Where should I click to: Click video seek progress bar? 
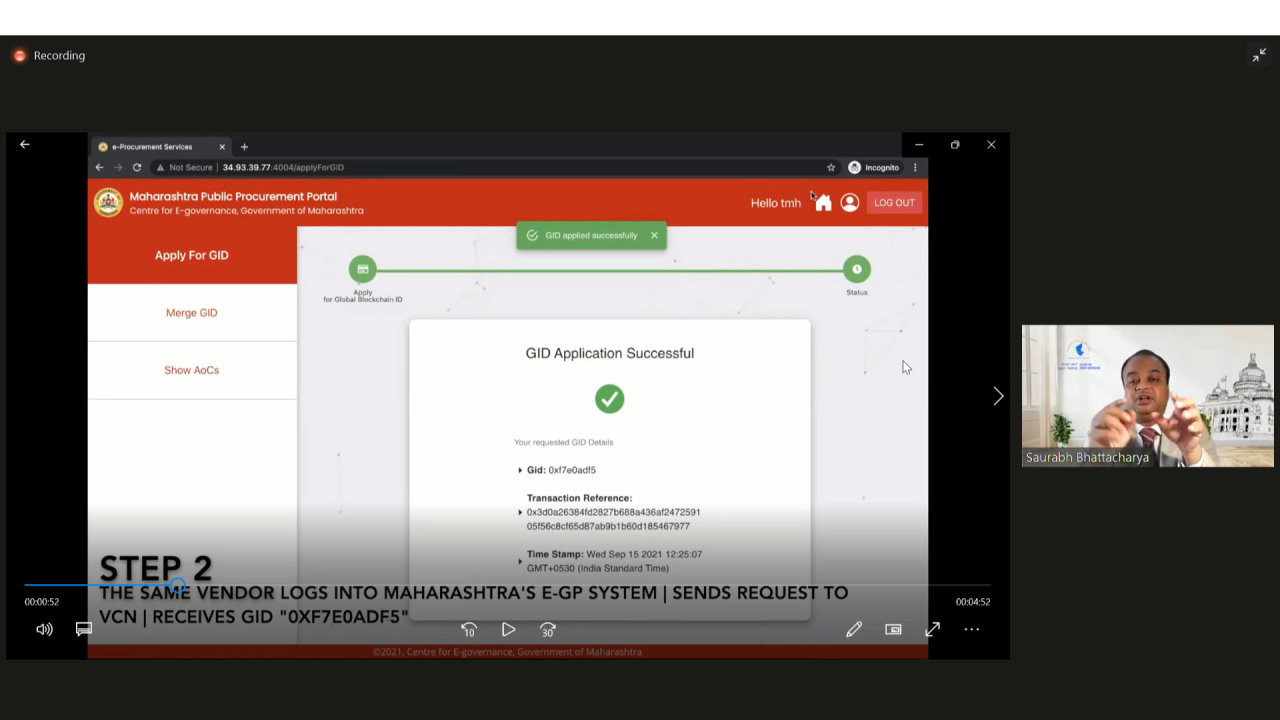click(x=508, y=585)
